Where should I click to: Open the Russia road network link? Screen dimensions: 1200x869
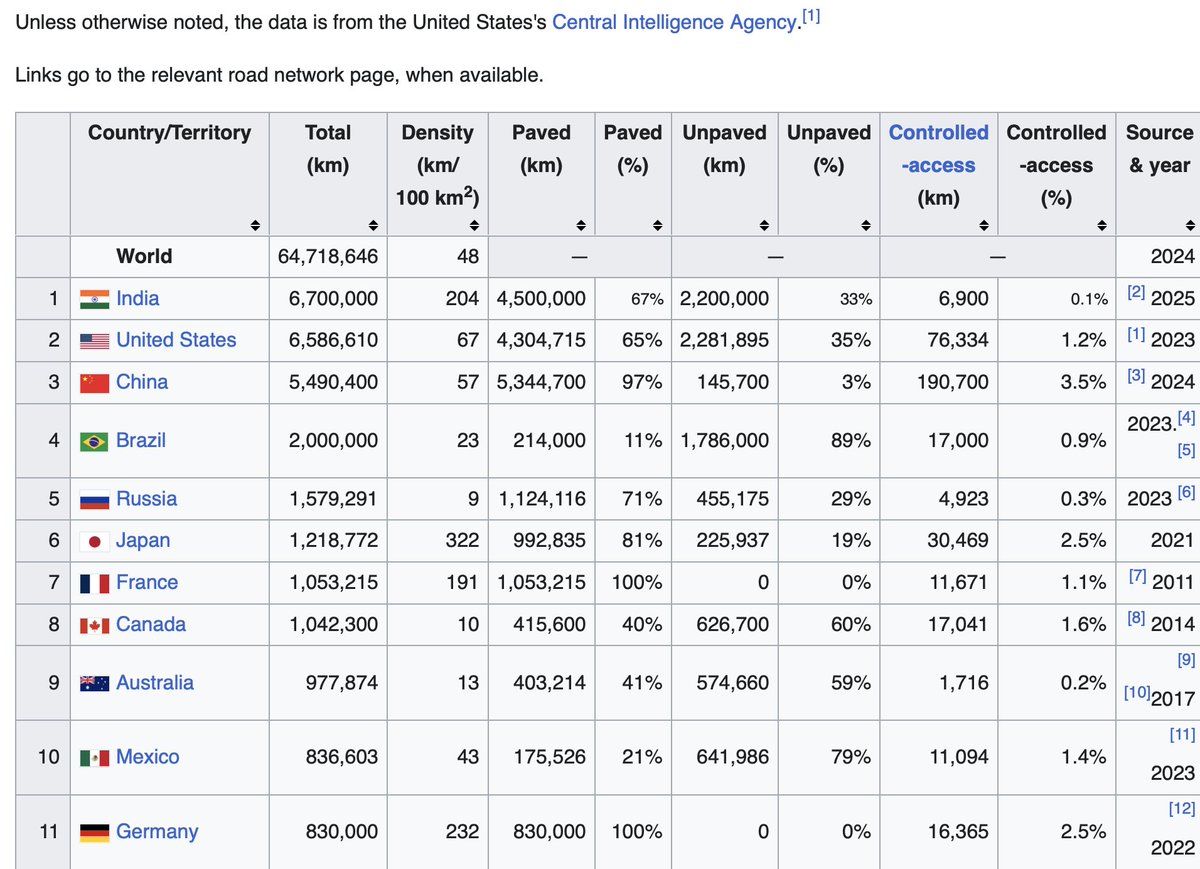[146, 499]
